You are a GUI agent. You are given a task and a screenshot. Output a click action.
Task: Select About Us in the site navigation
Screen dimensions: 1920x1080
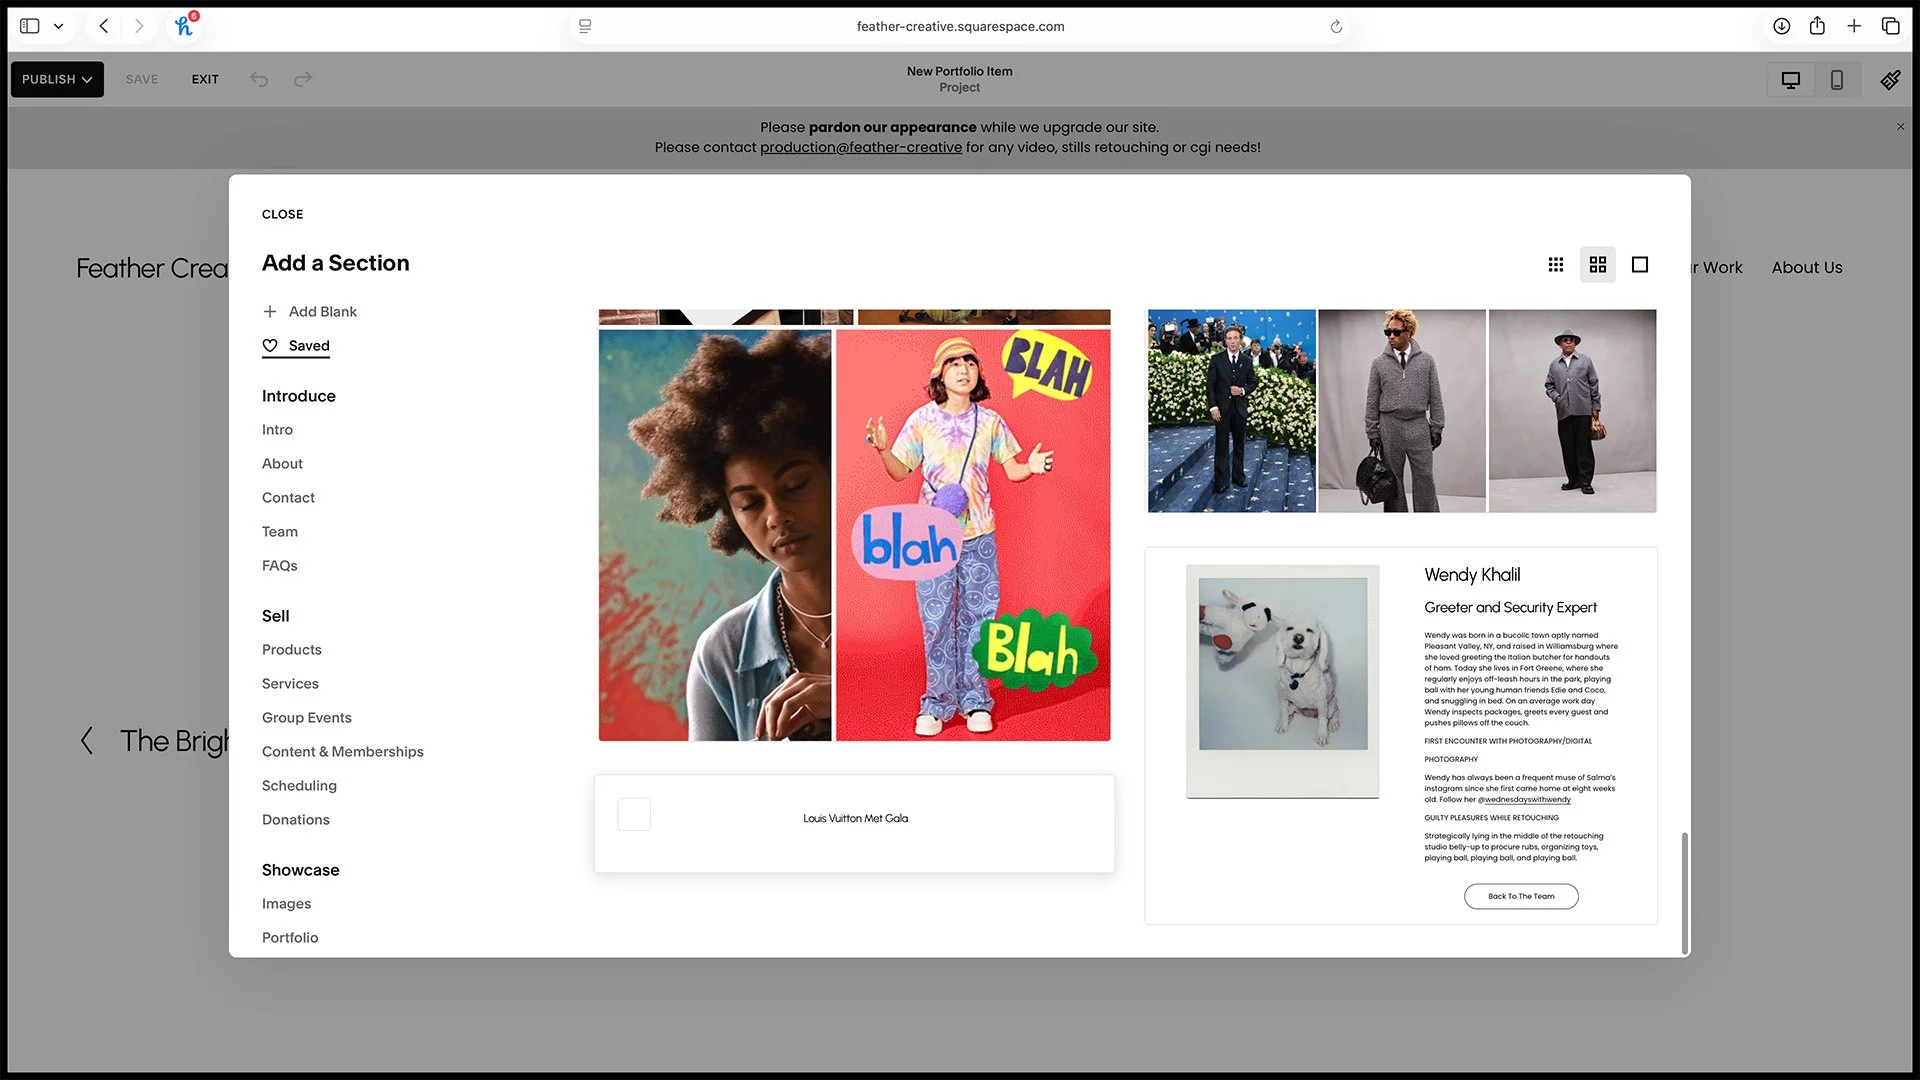1806,267
